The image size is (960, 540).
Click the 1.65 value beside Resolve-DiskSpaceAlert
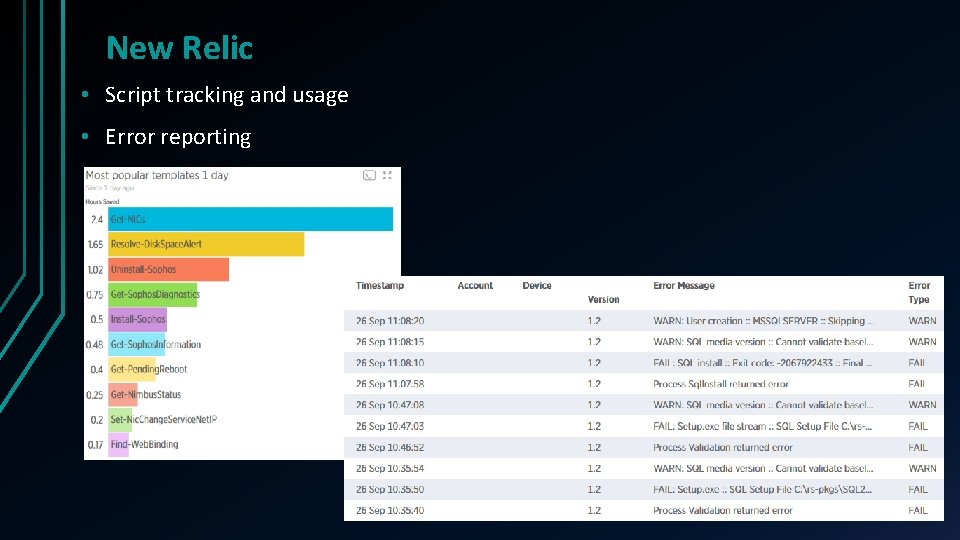[x=95, y=244]
